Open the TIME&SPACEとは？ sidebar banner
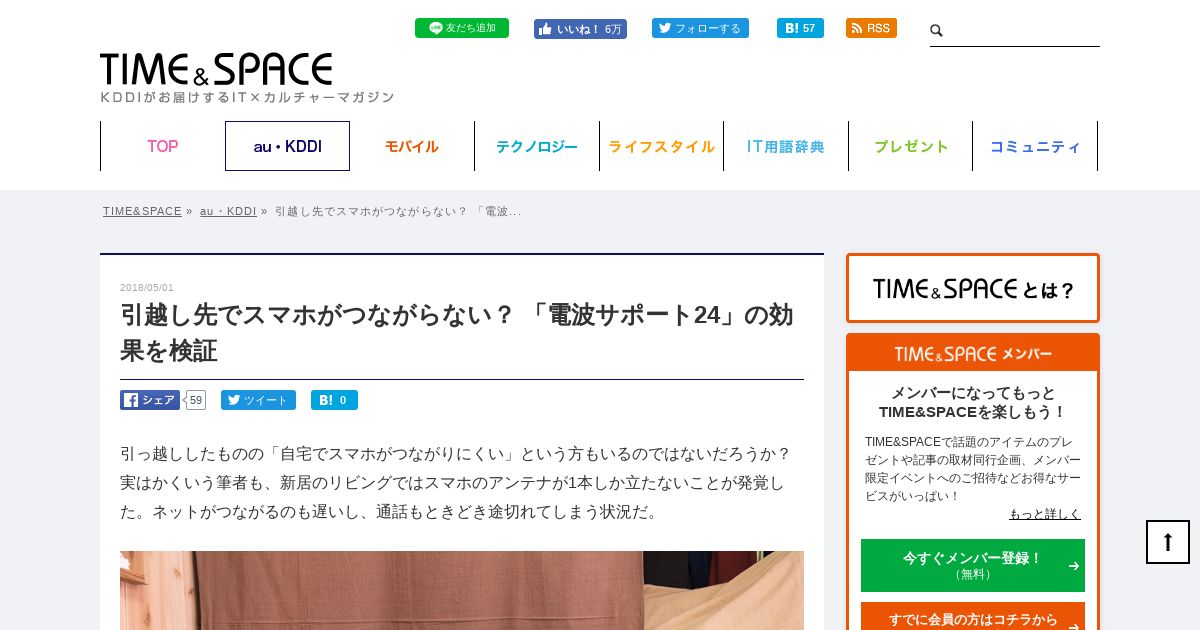Screen dimensions: 1200x630 (x=973, y=288)
